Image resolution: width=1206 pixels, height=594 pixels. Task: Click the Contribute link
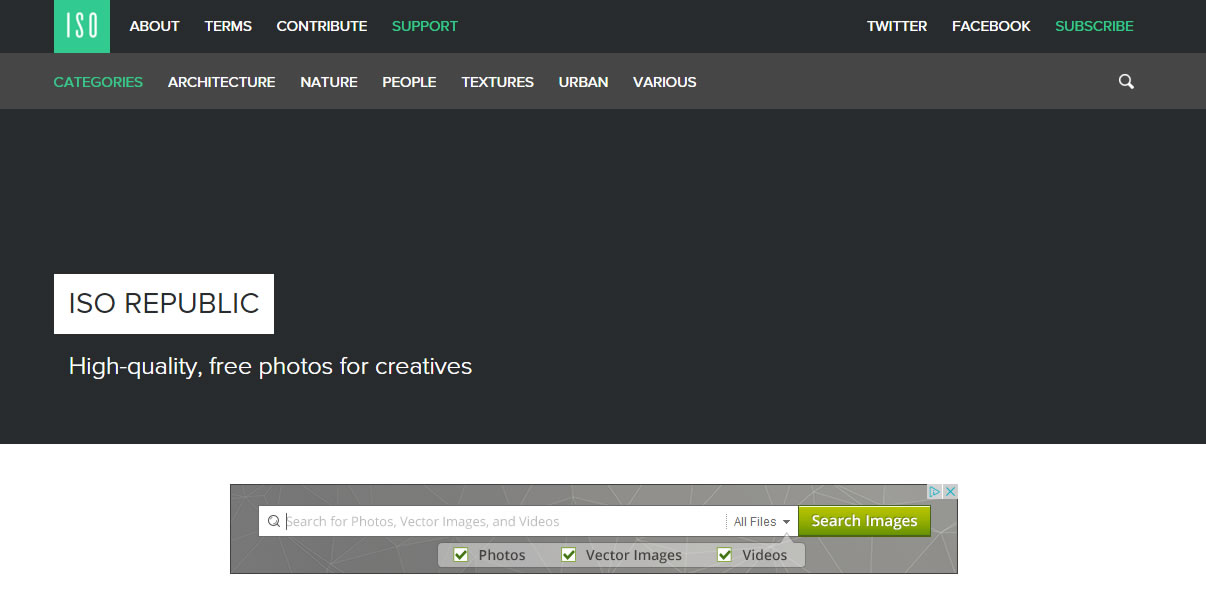pos(321,26)
